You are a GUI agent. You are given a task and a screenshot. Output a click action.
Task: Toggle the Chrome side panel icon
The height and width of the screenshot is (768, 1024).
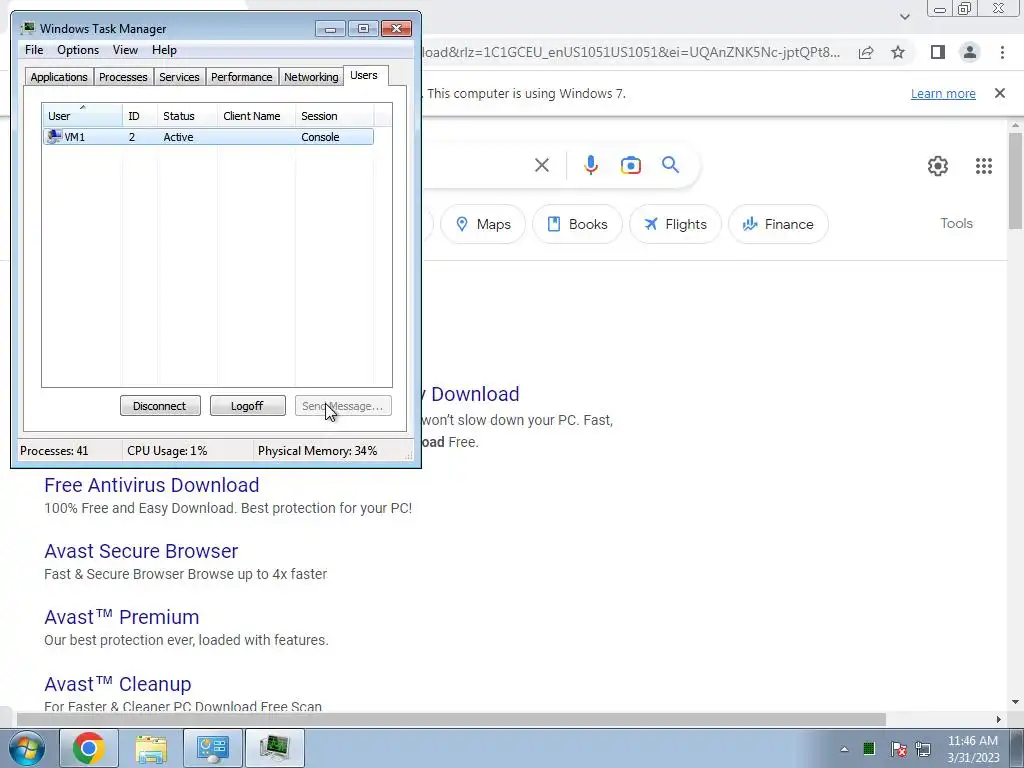pyautogui.click(x=938, y=52)
